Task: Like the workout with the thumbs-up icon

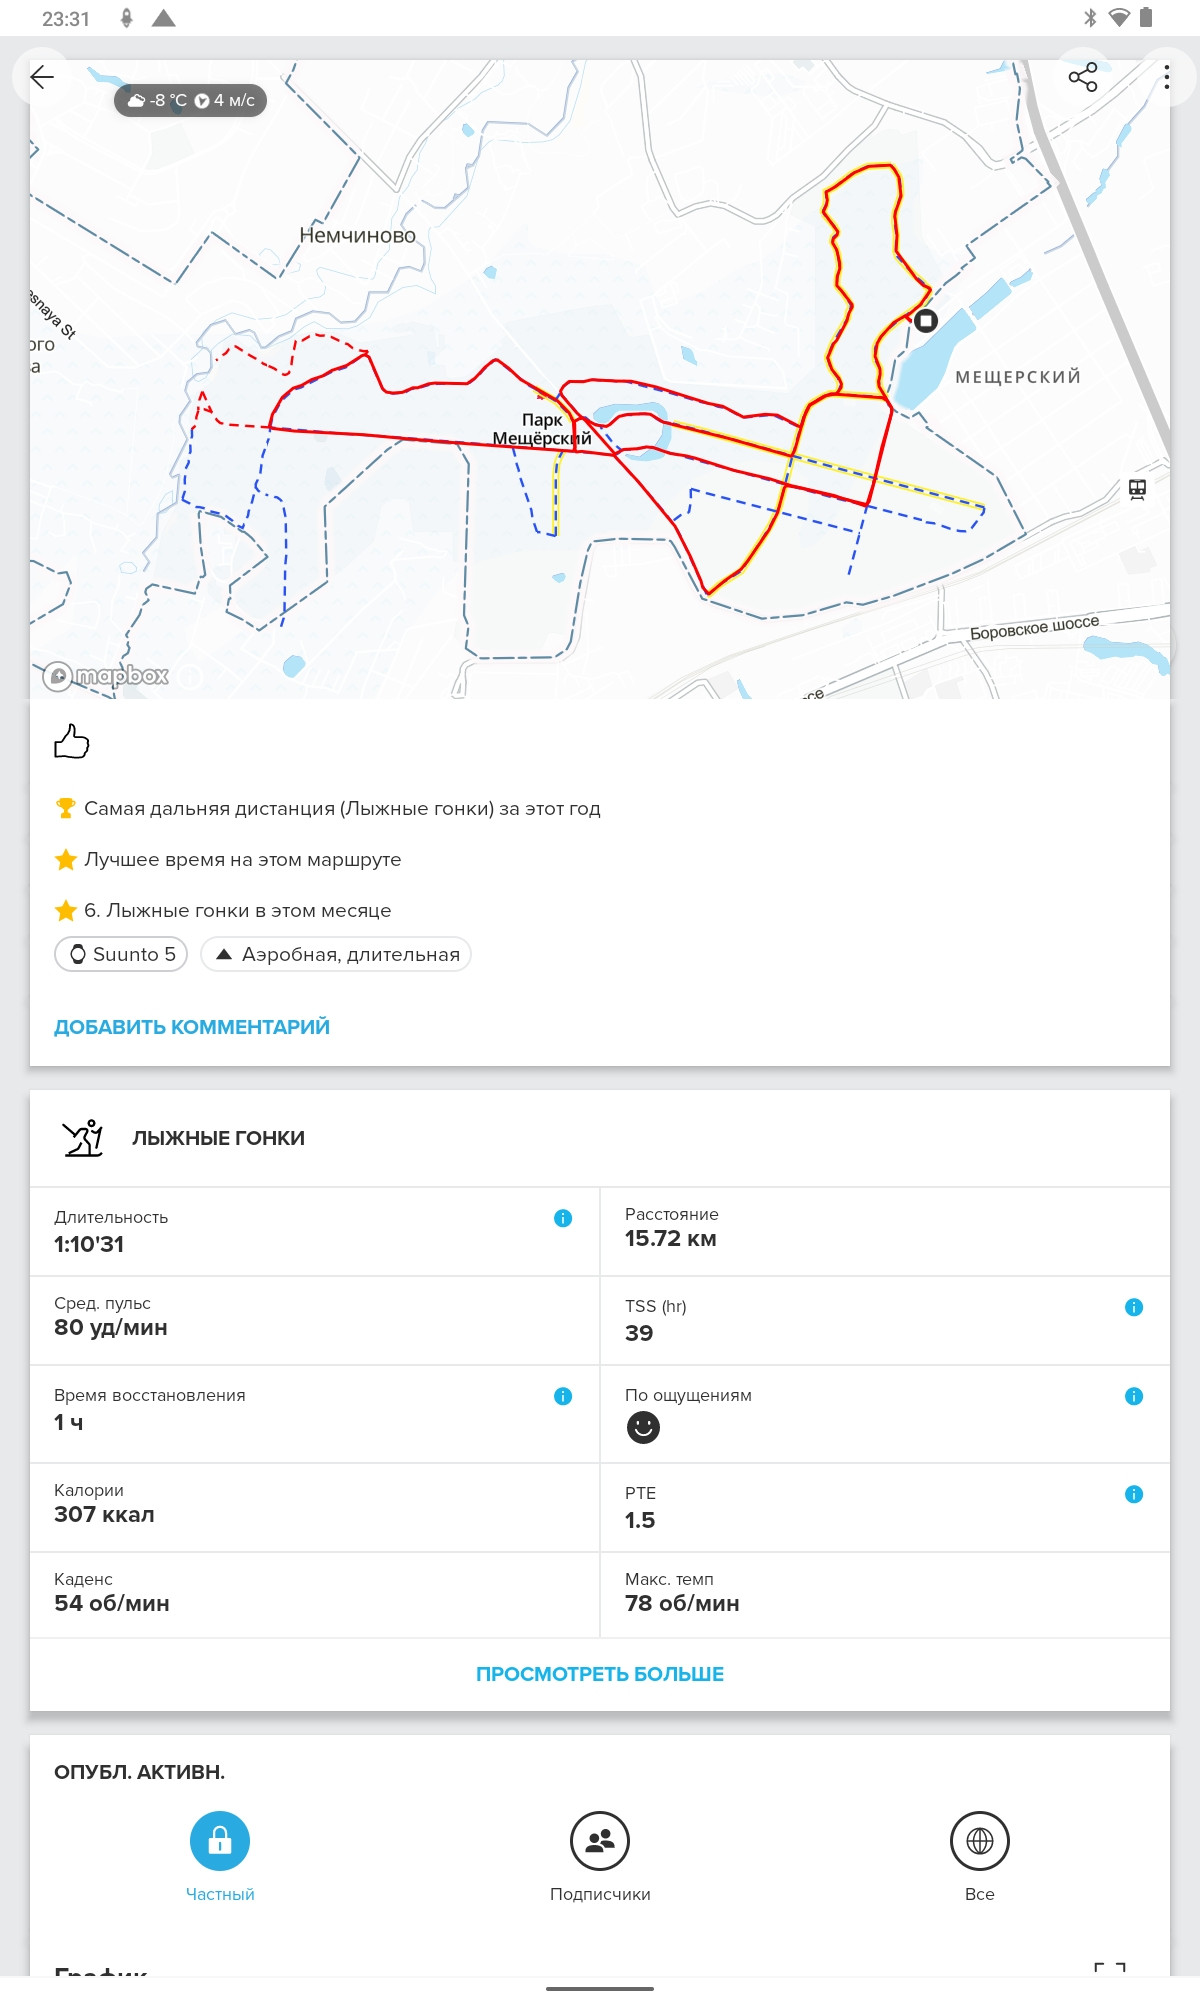Action: point(71,741)
